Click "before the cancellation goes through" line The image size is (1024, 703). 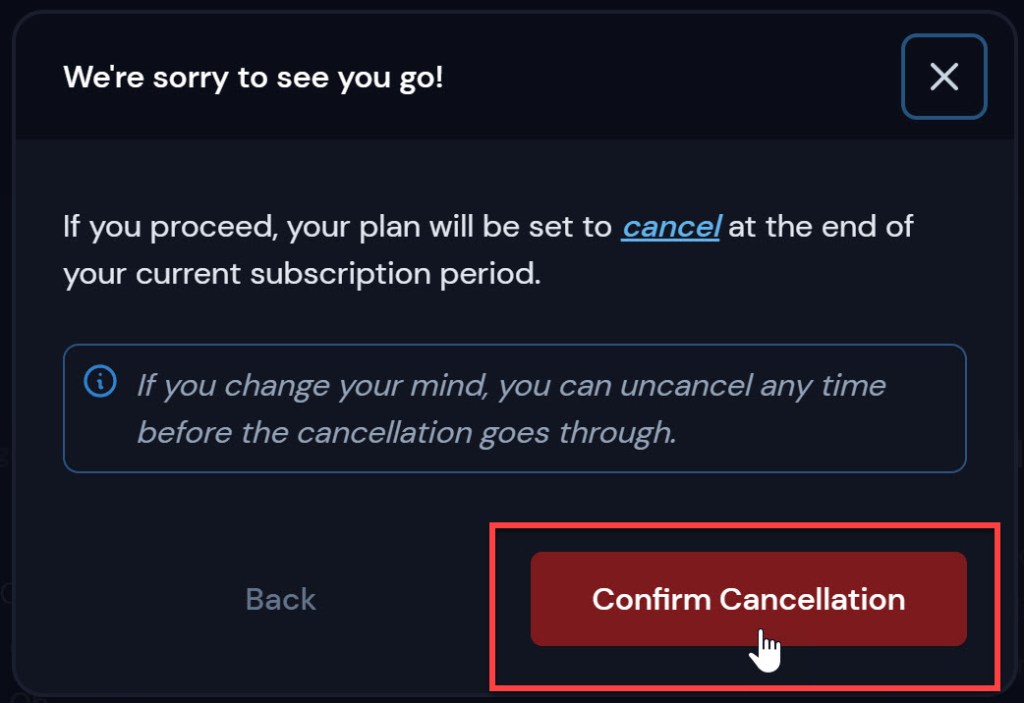point(406,433)
